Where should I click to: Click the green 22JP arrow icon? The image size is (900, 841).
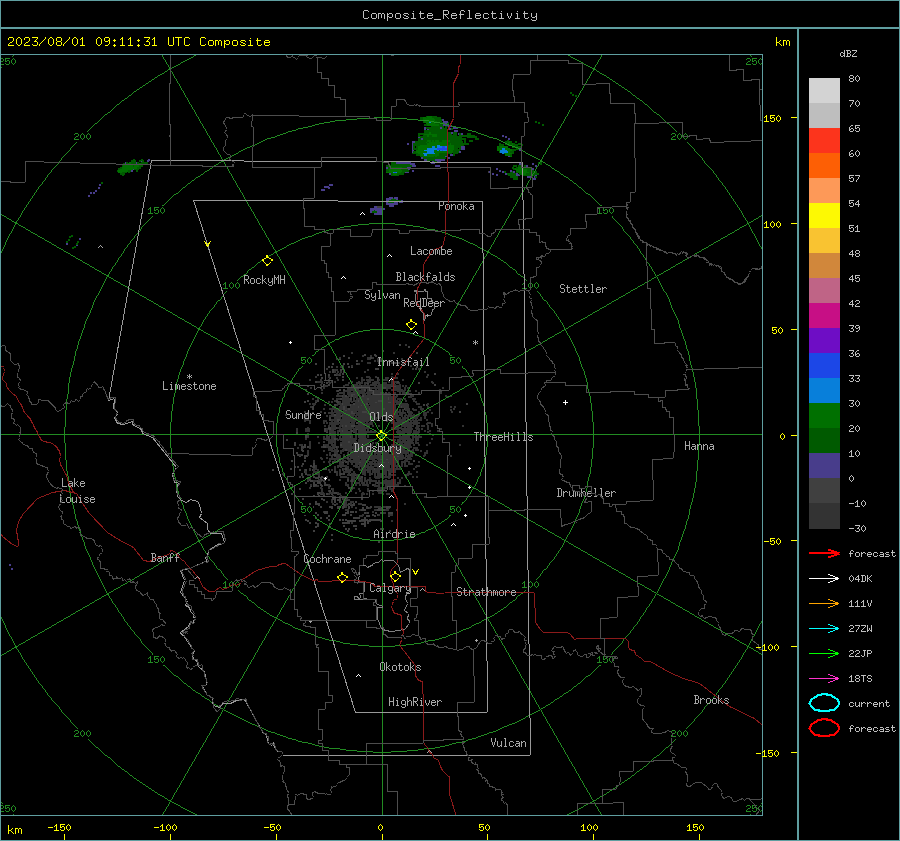824,653
